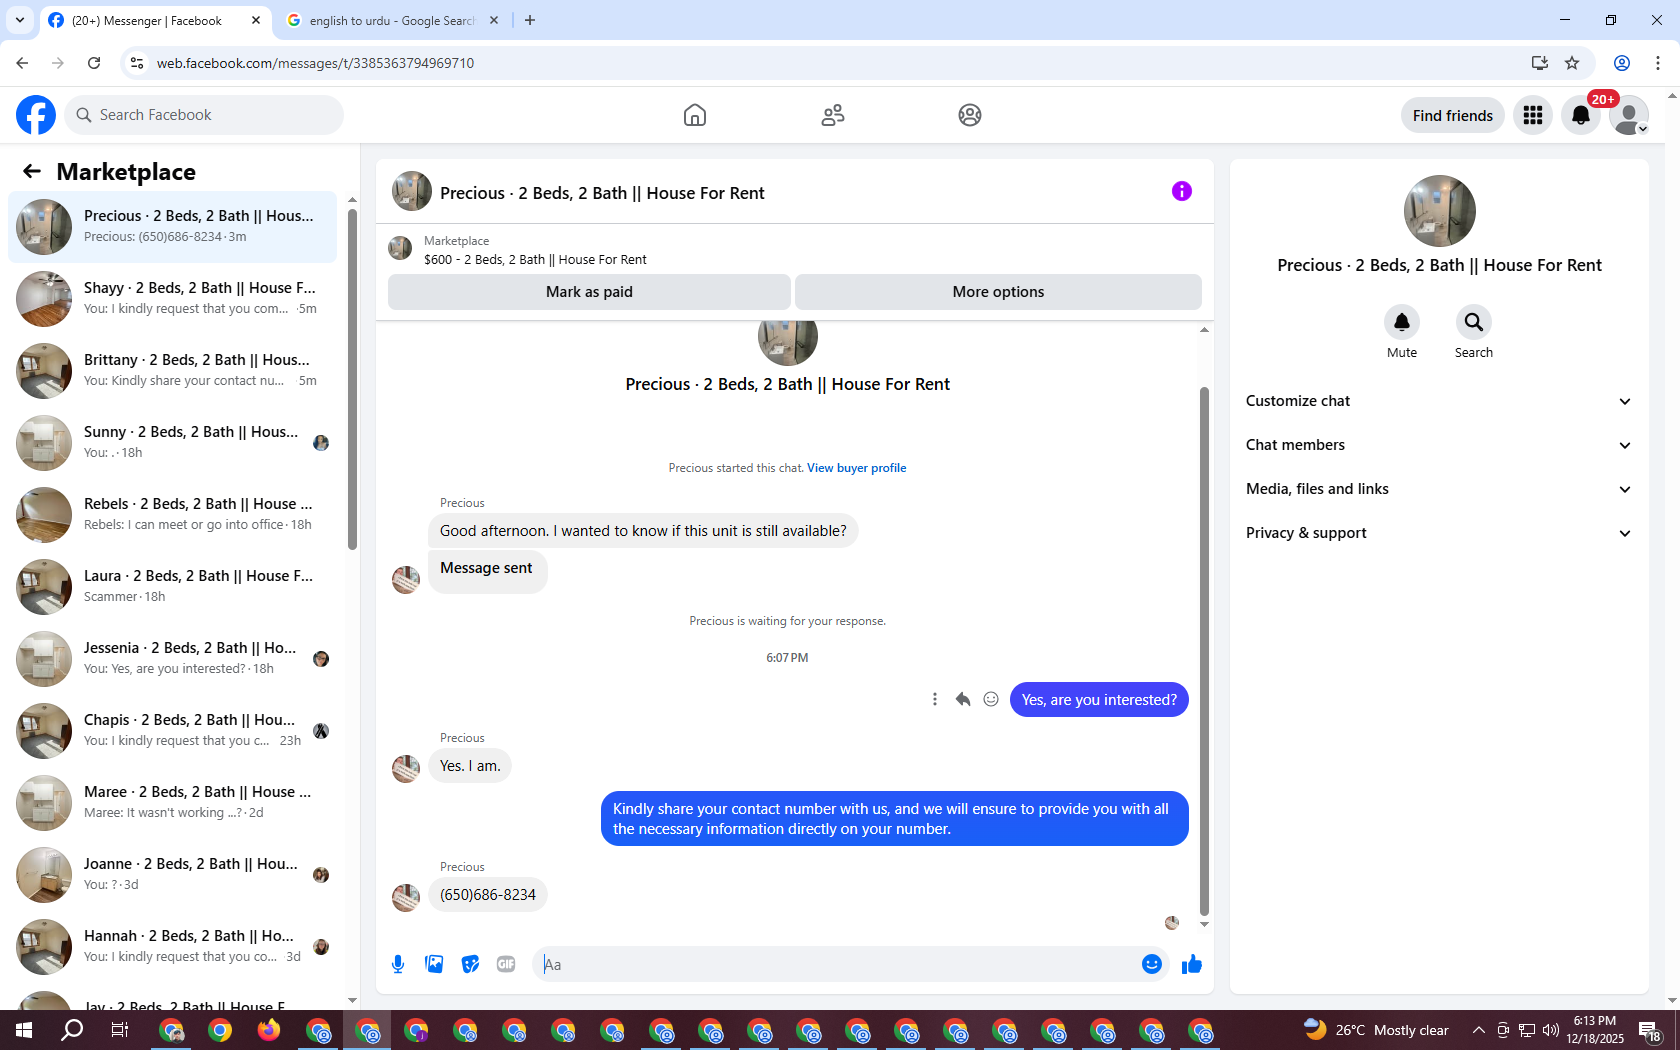
Task: Click the conversation scrollbar
Action: [1204, 651]
